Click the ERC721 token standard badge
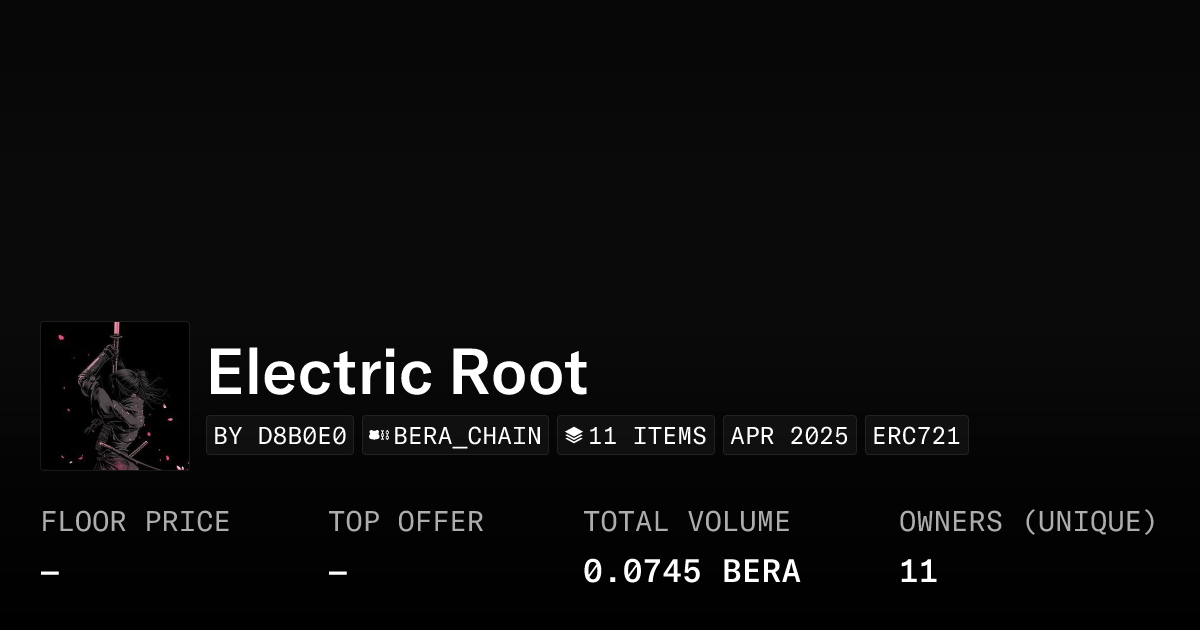This screenshot has width=1200, height=630. 916,435
